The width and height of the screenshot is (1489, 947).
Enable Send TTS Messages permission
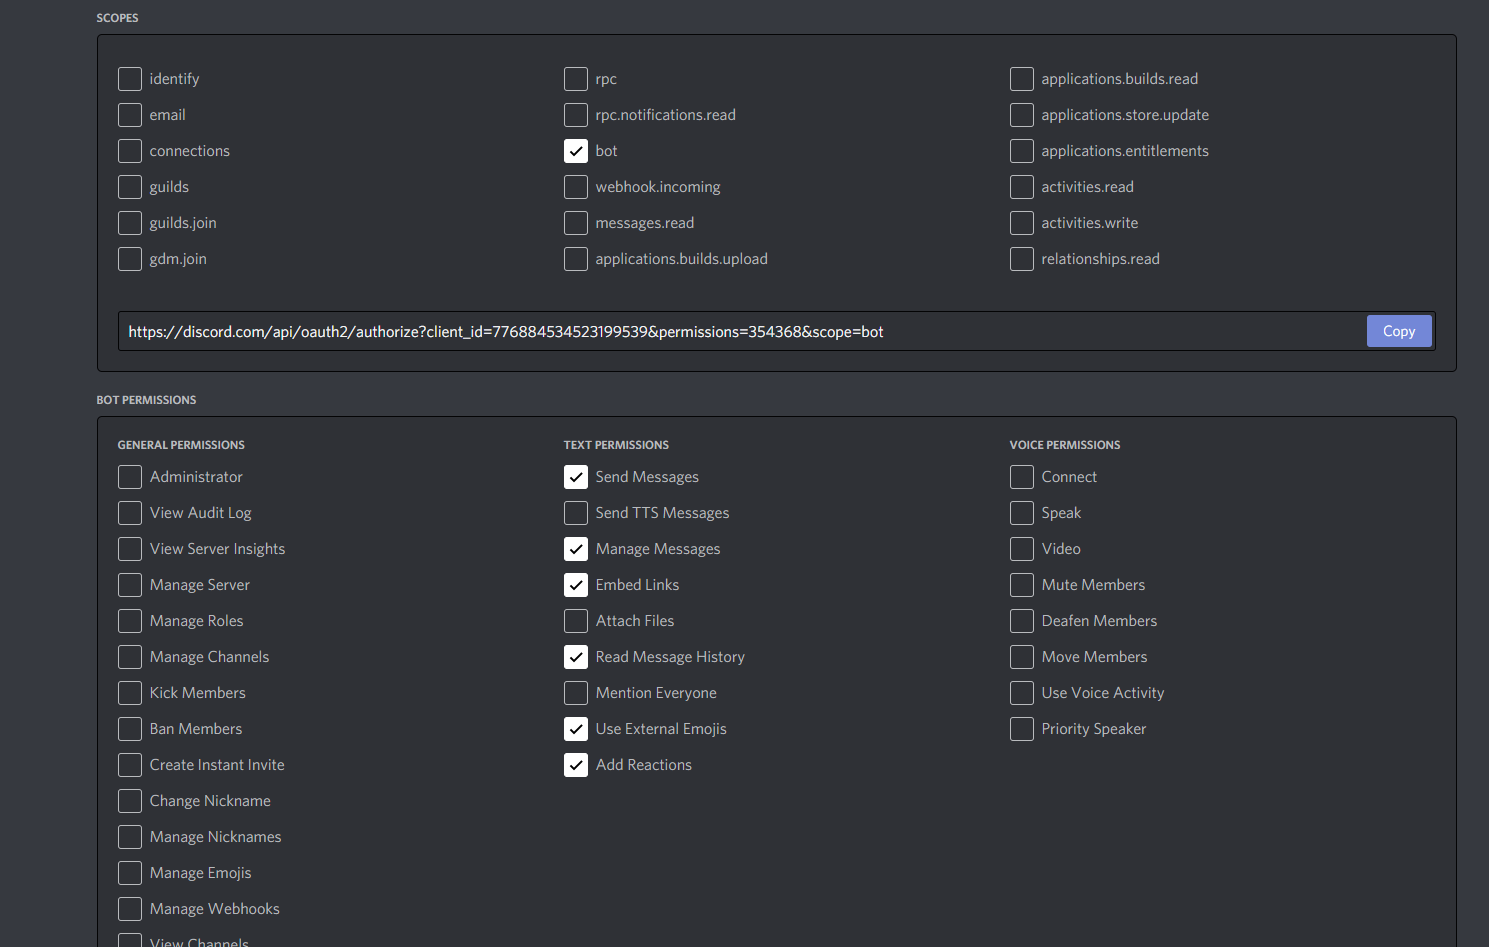(576, 513)
